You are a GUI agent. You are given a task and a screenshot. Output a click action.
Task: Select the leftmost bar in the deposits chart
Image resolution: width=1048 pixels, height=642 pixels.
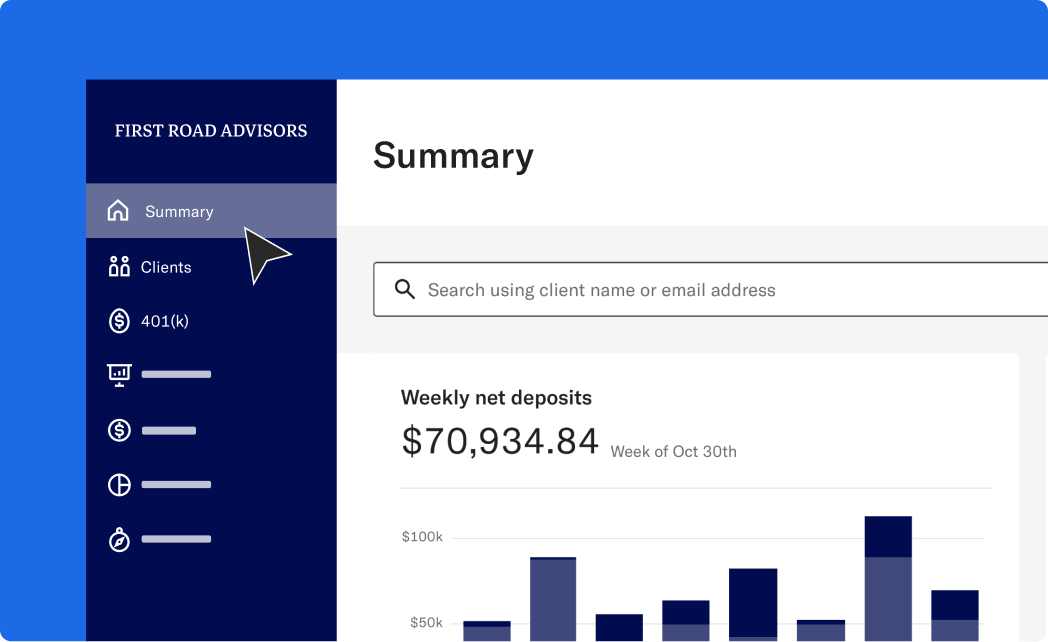(x=487, y=631)
